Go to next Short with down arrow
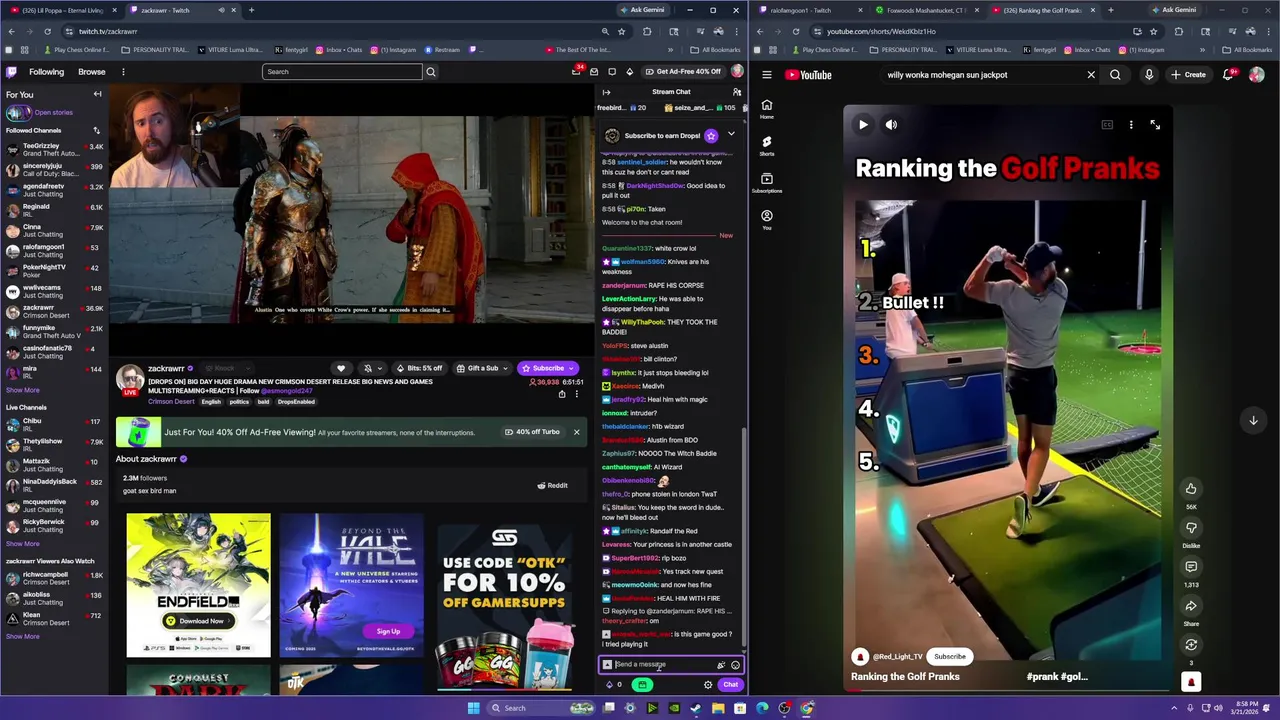 point(1253,421)
